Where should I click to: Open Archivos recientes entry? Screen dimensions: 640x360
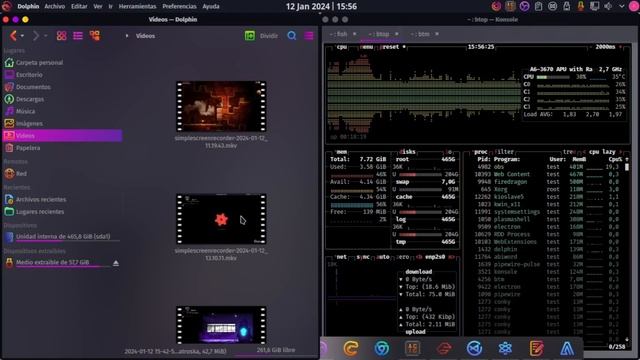[62, 200]
